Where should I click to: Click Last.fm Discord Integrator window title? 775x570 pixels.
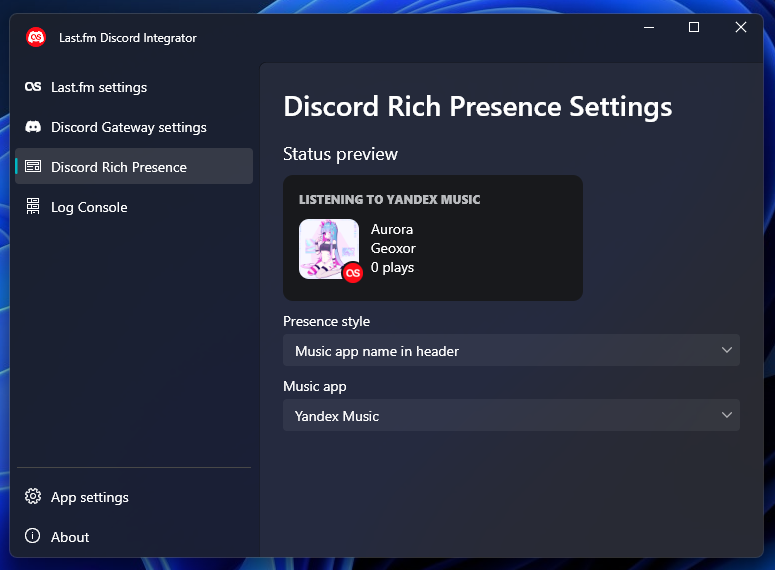point(128,38)
